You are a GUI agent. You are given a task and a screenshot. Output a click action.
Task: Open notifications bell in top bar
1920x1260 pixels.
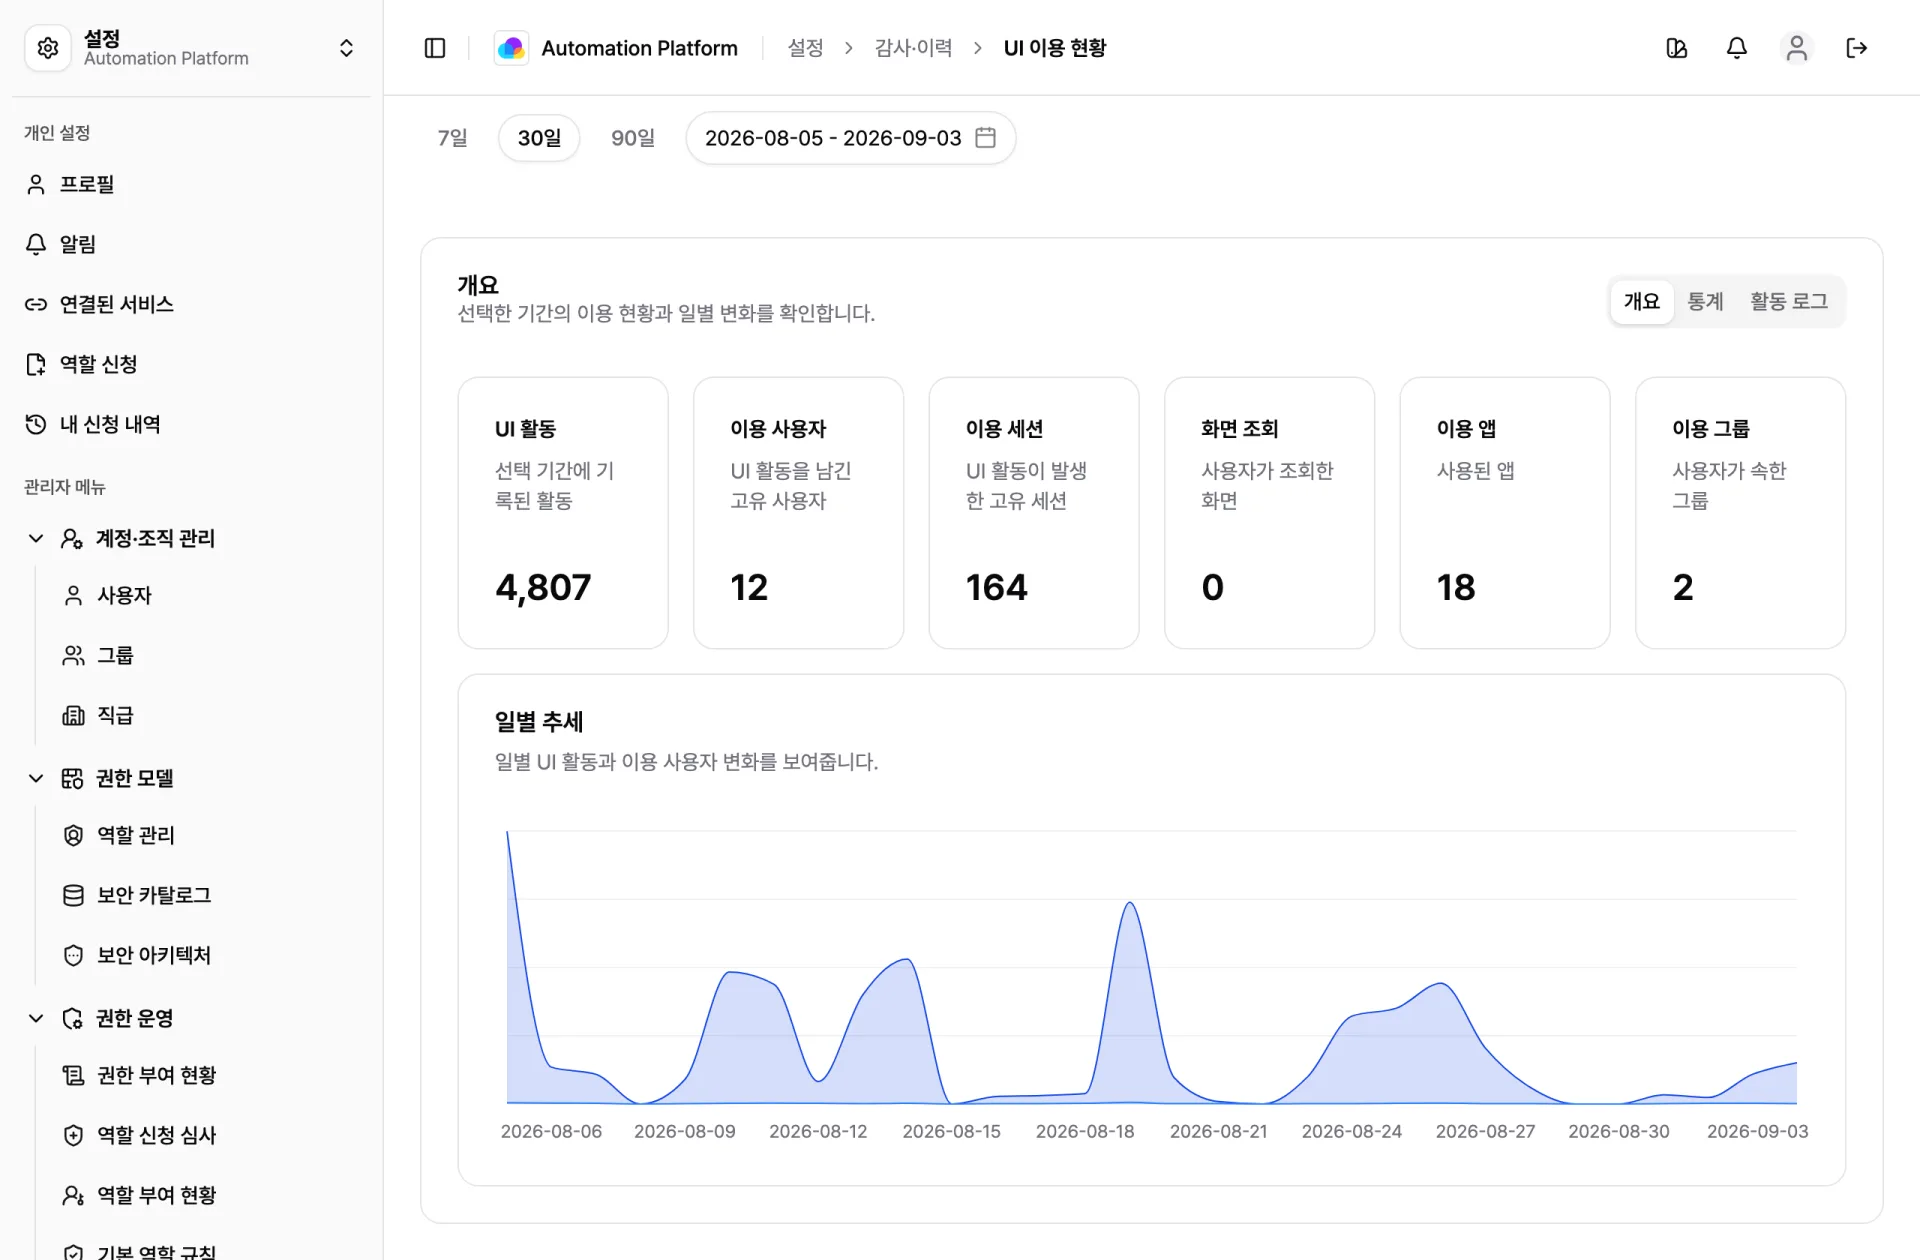pyautogui.click(x=1737, y=48)
